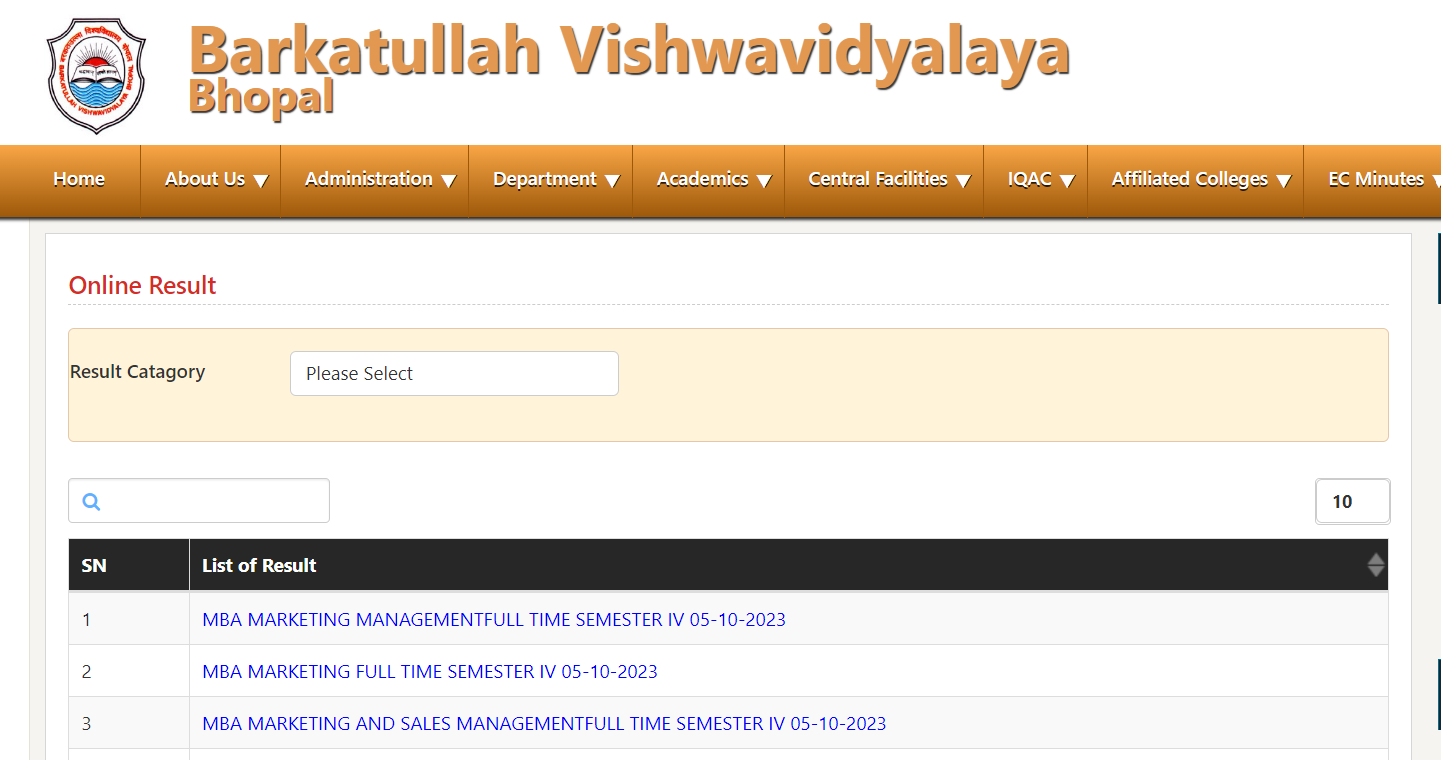
Task: Click the 'Online Result' heading text
Action: [142, 285]
